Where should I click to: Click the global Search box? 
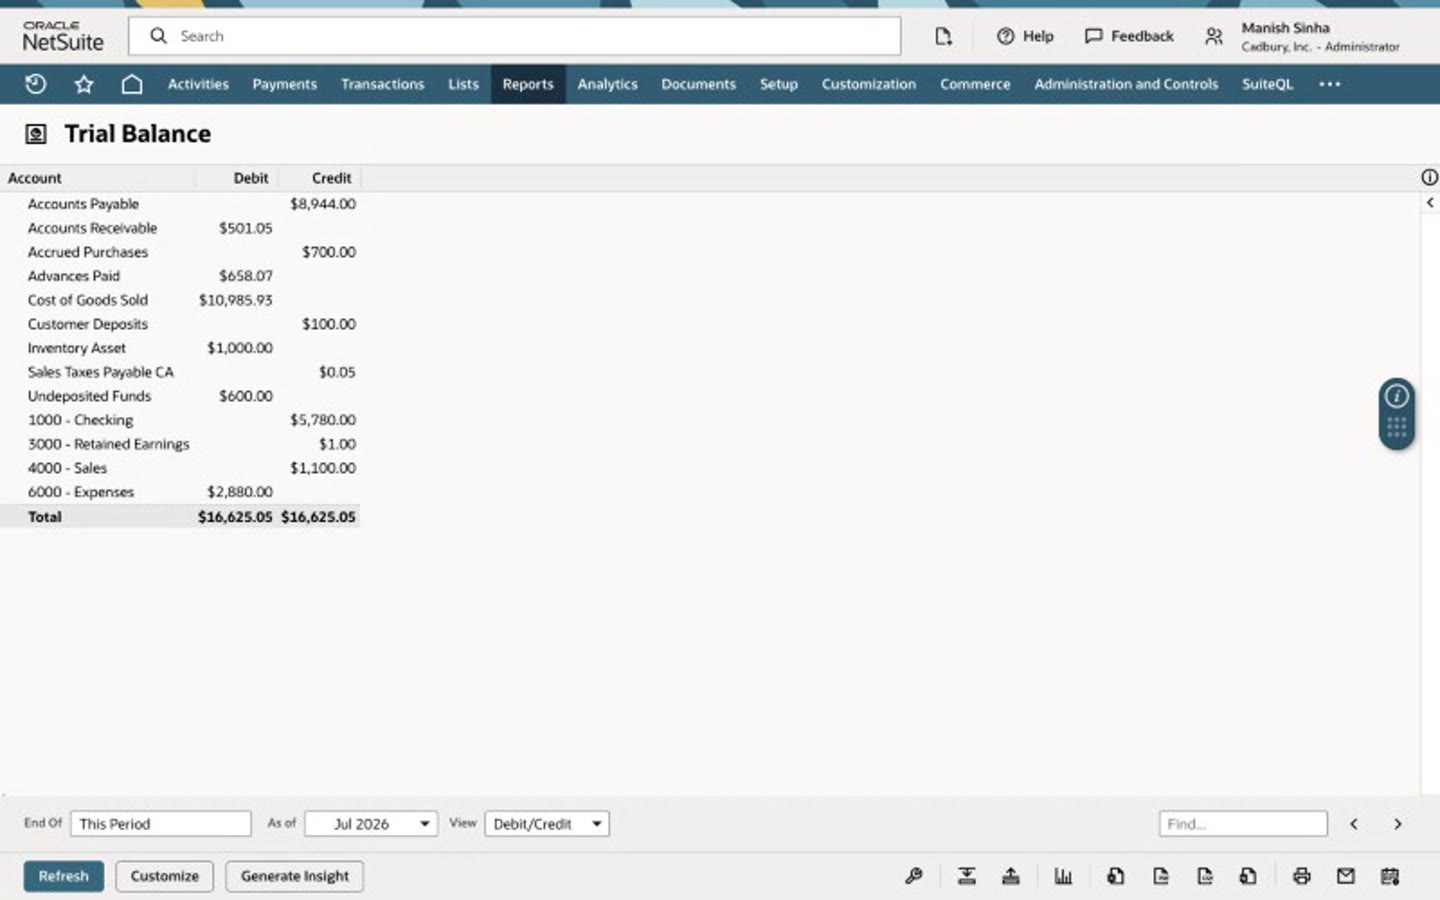click(515, 36)
